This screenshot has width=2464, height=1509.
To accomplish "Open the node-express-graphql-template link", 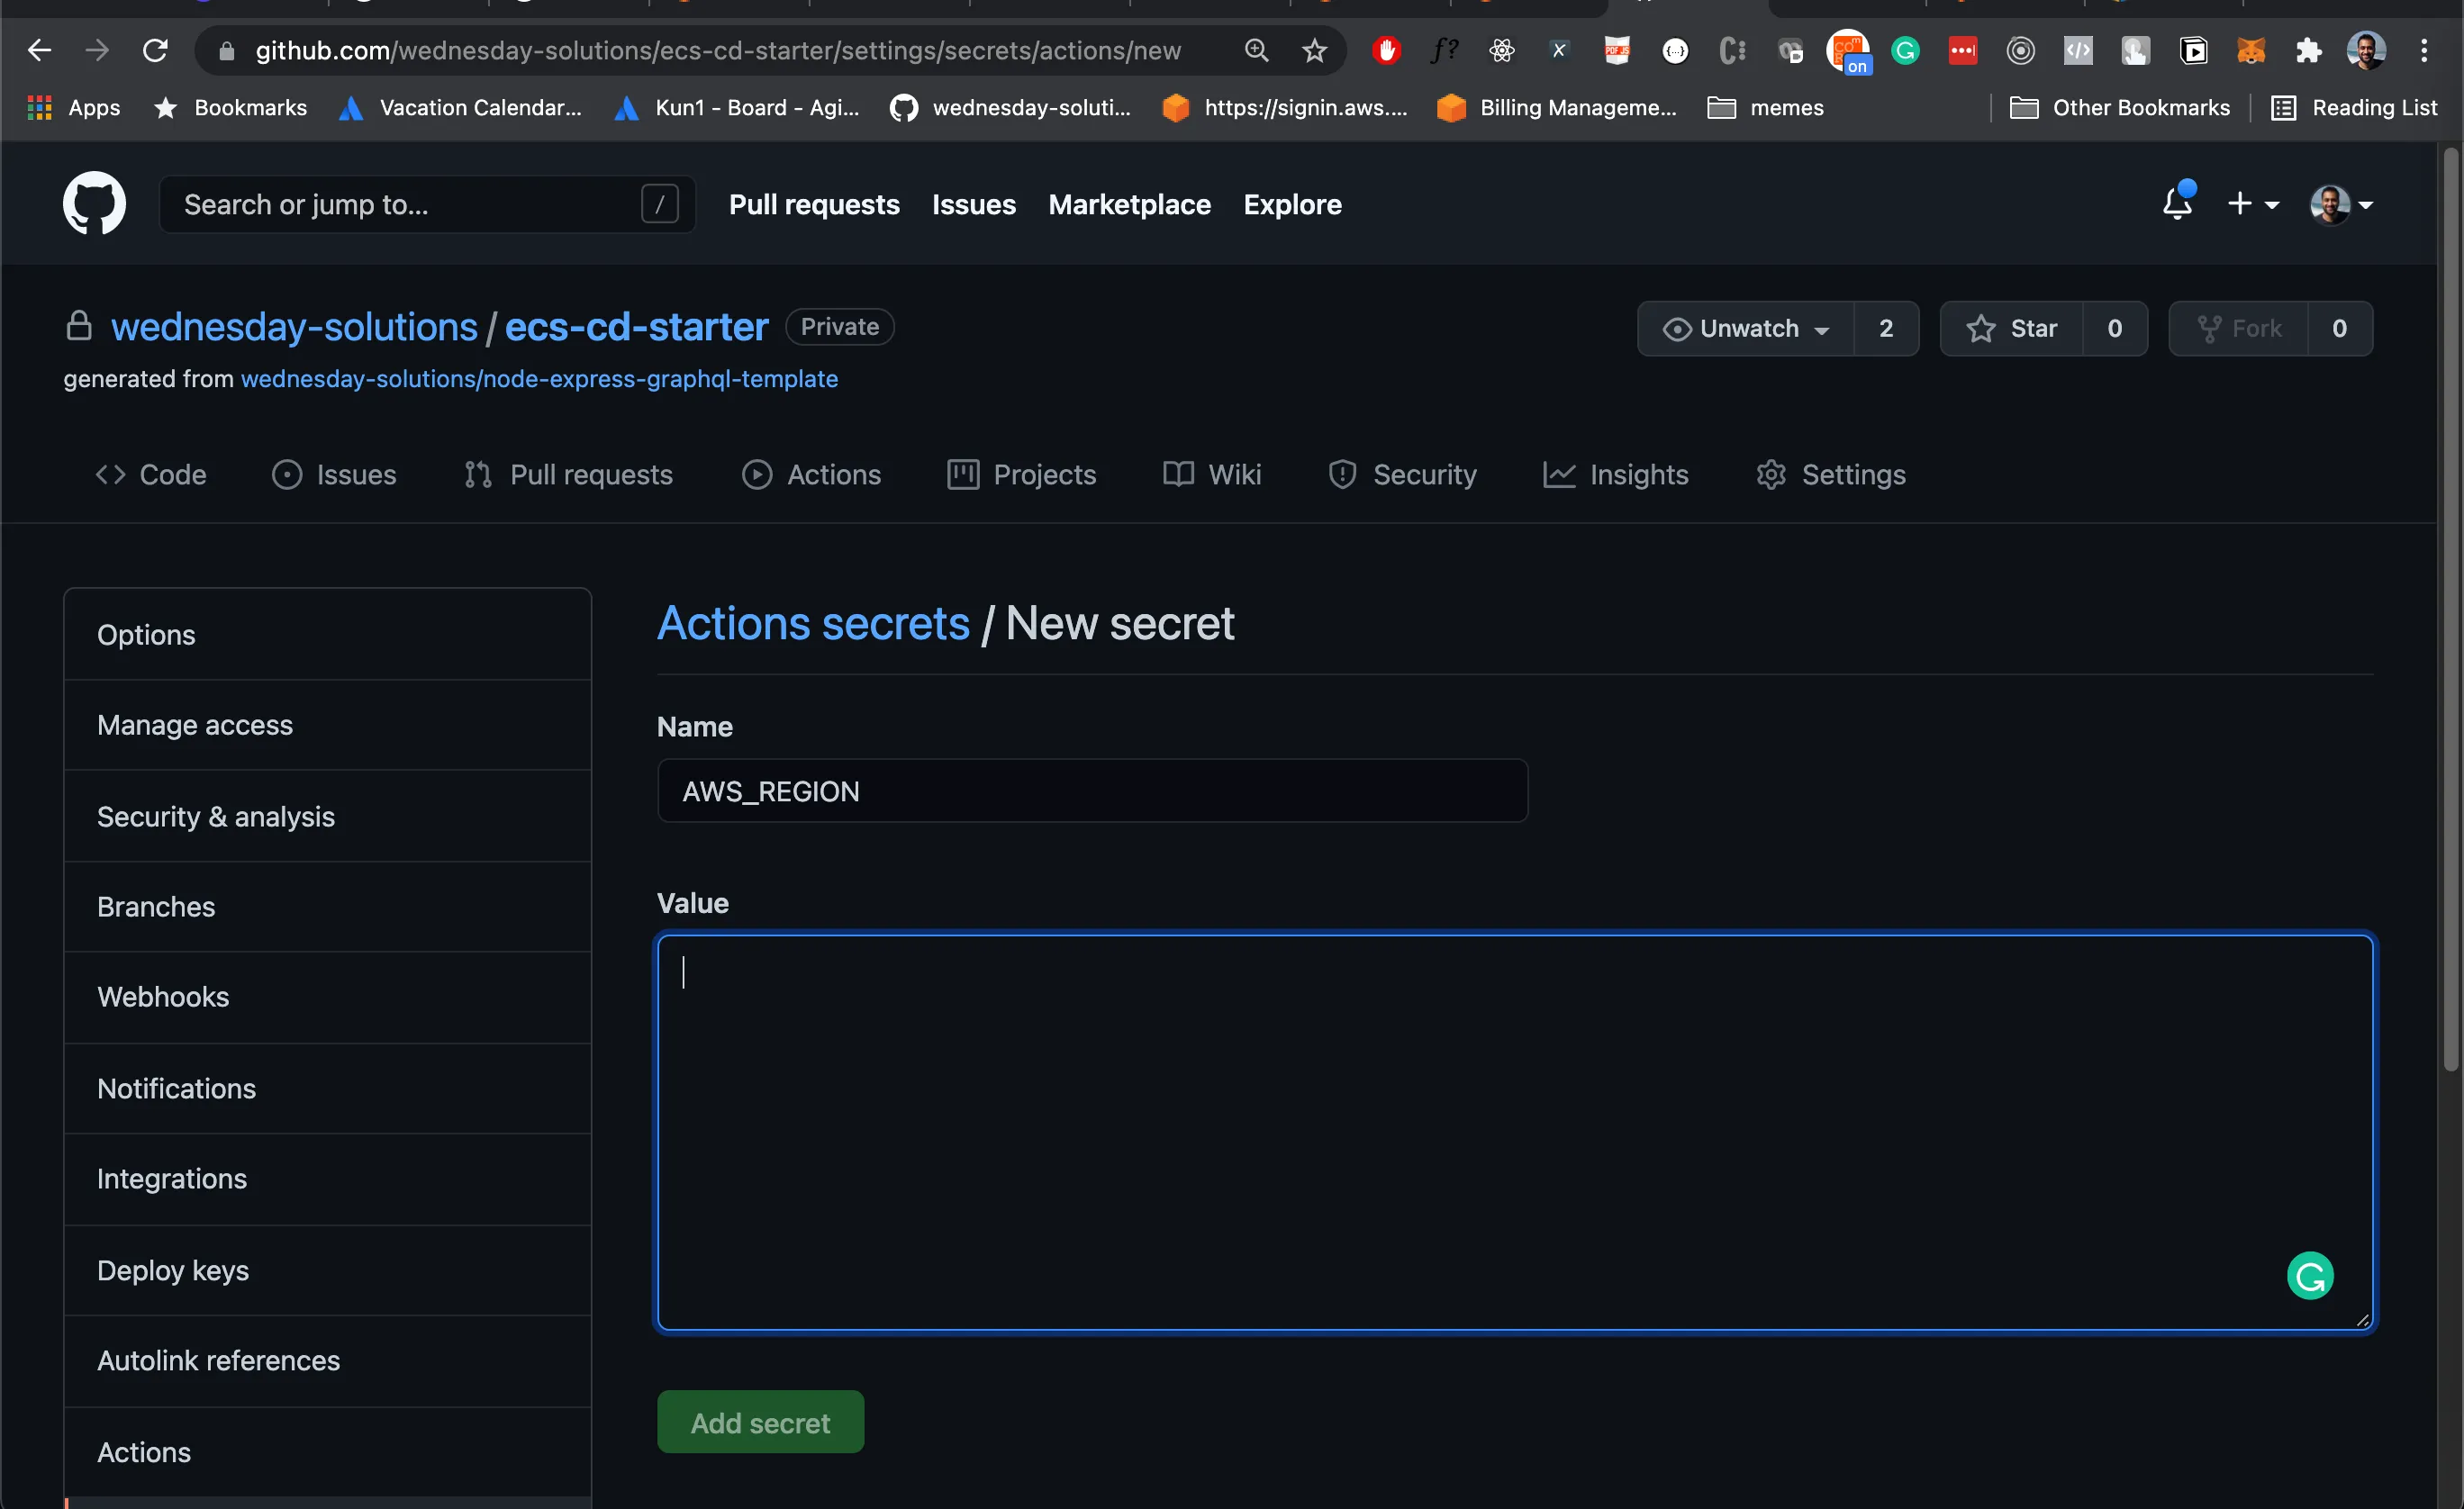I will tap(539, 379).
